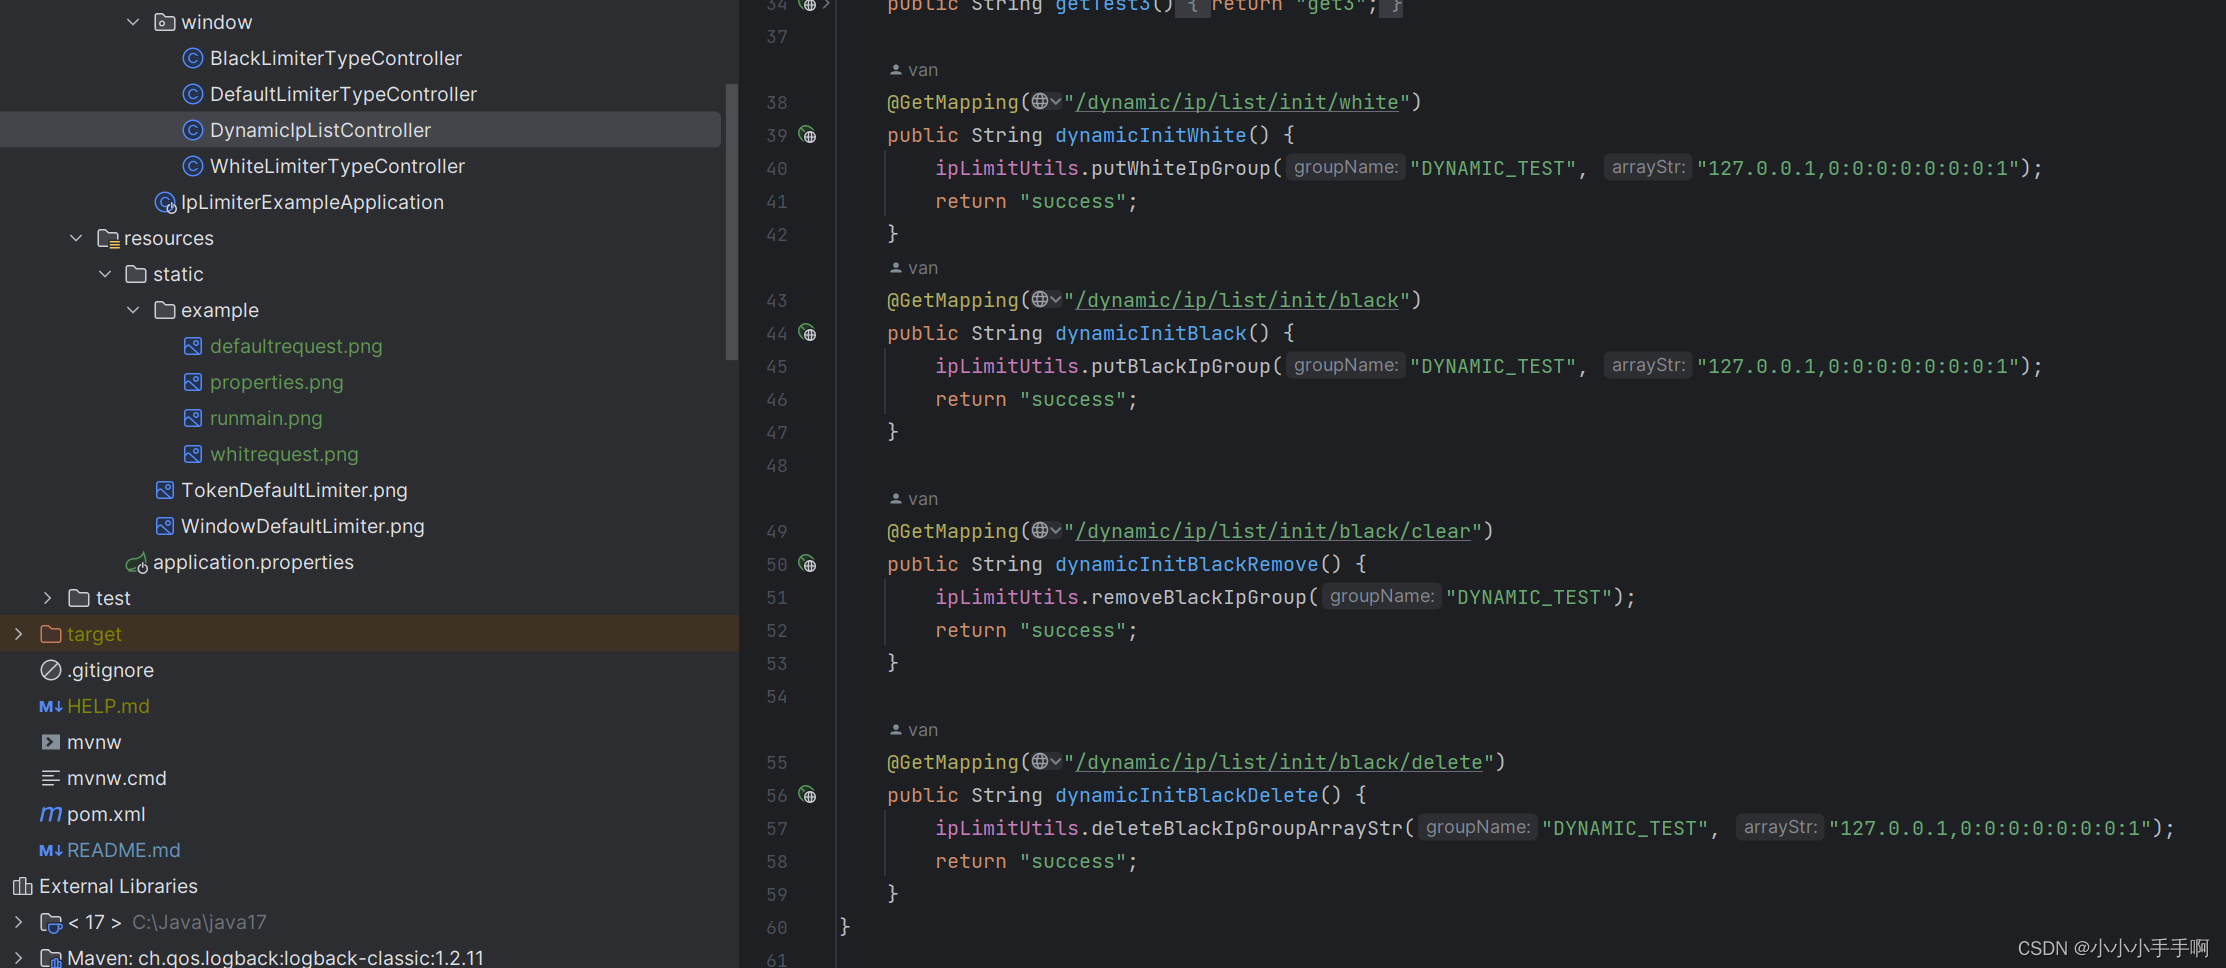Click the DynamicIpListController class icon
The image size is (2226, 968).
(193, 130)
